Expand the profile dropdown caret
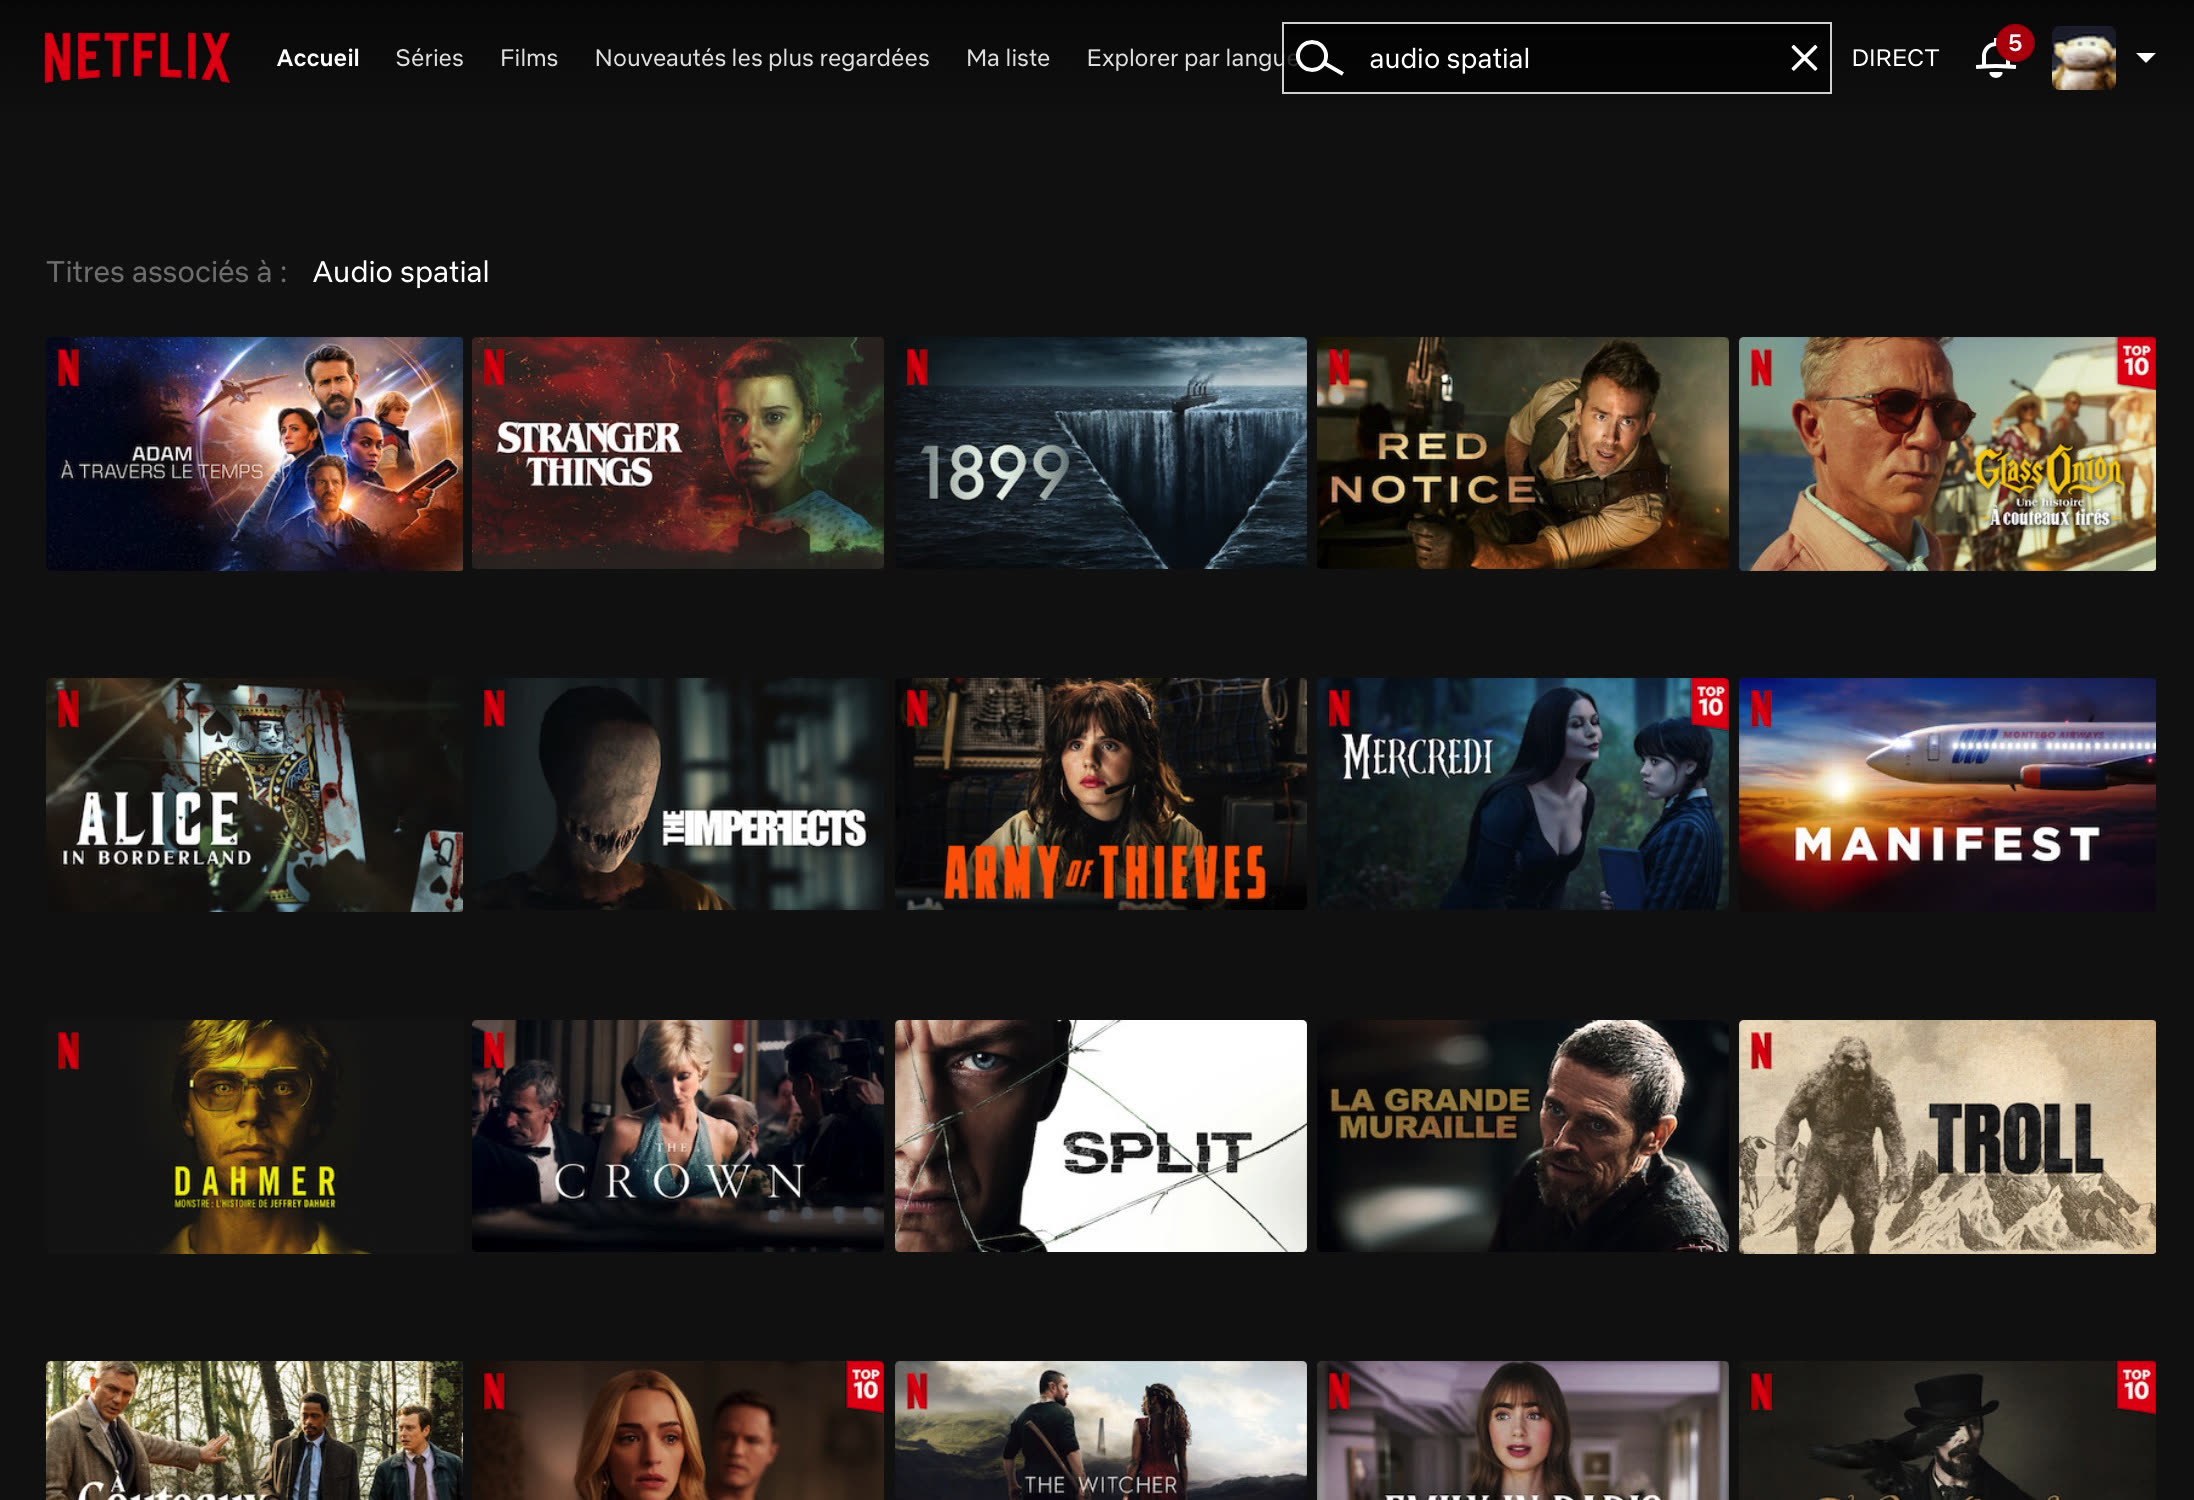Viewport: 2194px width, 1500px height. pyautogui.click(x=2145, y=58)
